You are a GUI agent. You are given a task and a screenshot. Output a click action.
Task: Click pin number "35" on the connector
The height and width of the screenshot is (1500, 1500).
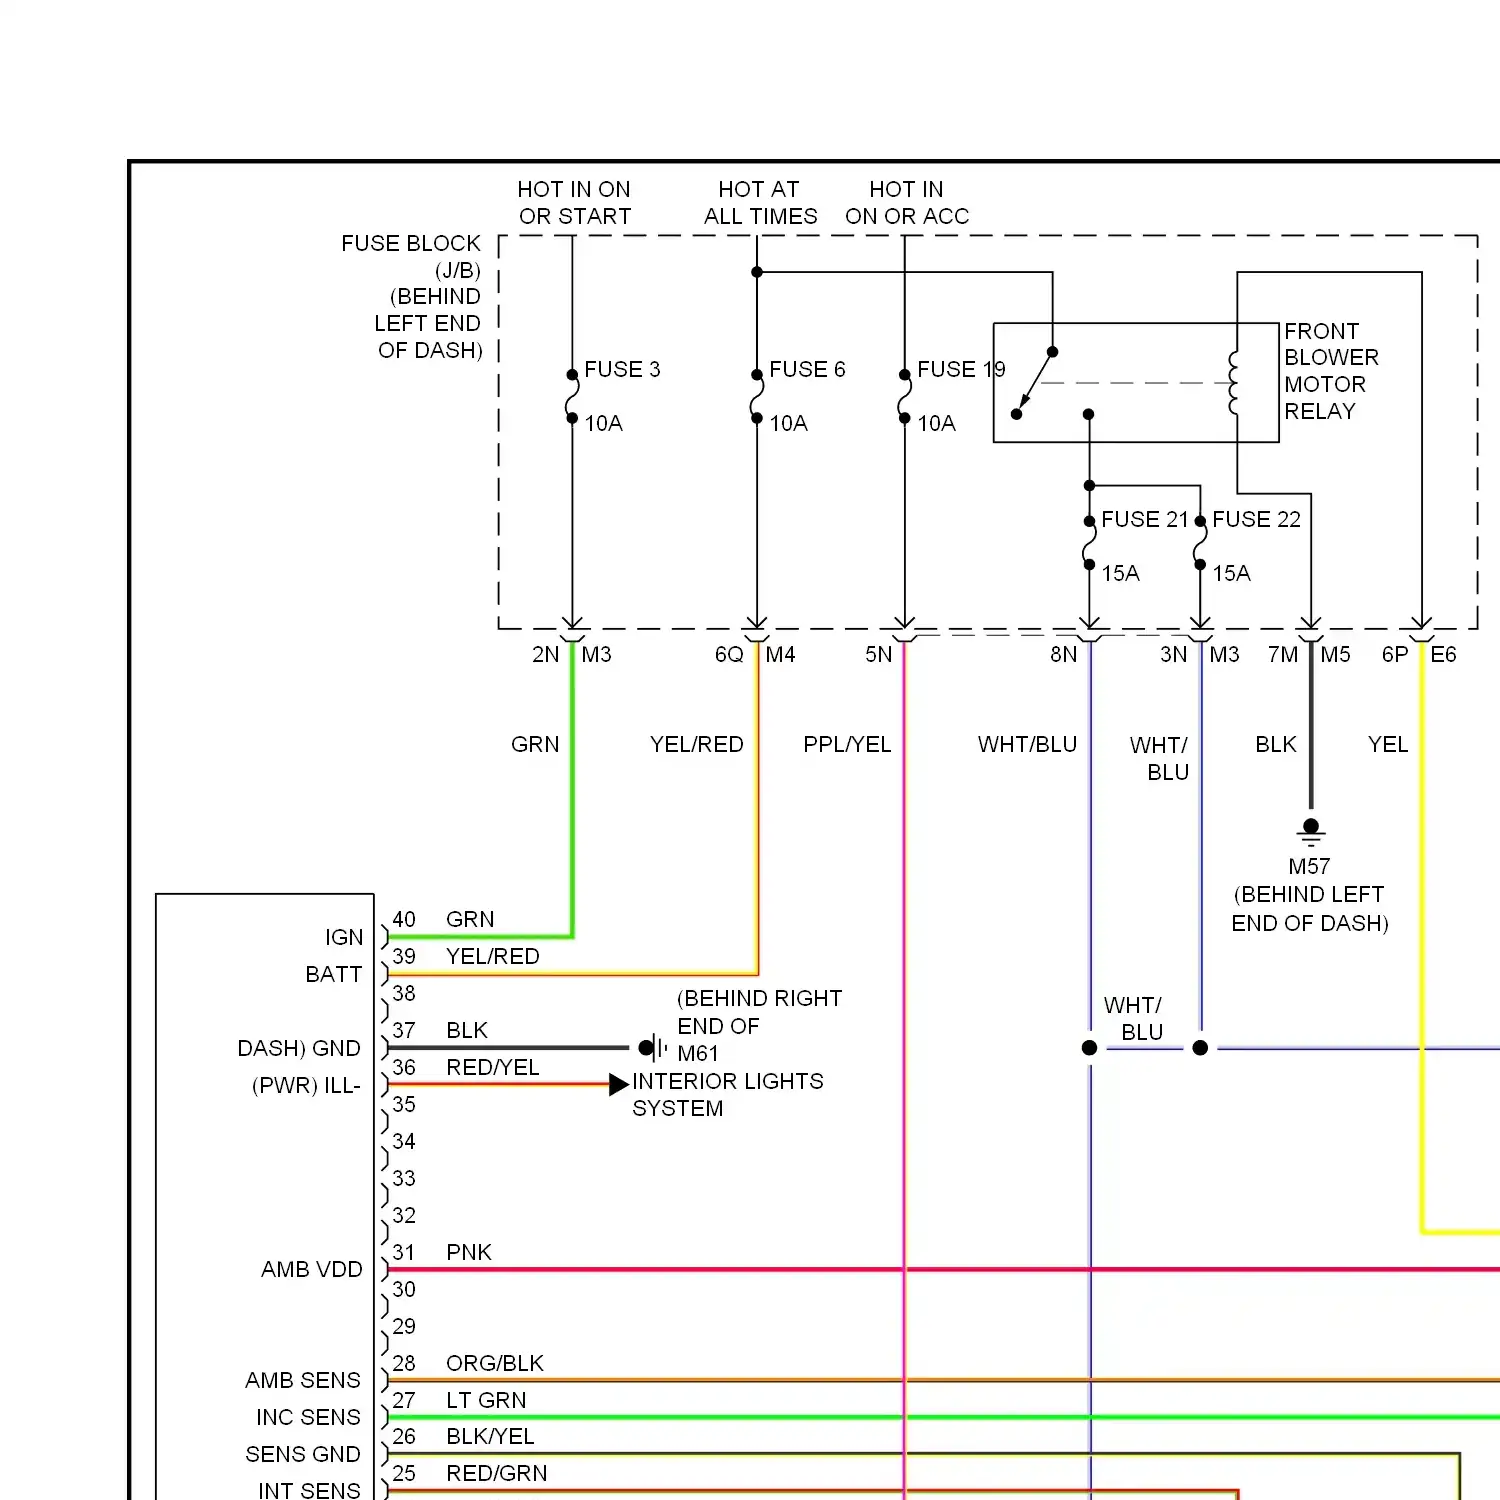click(404, 1105)
